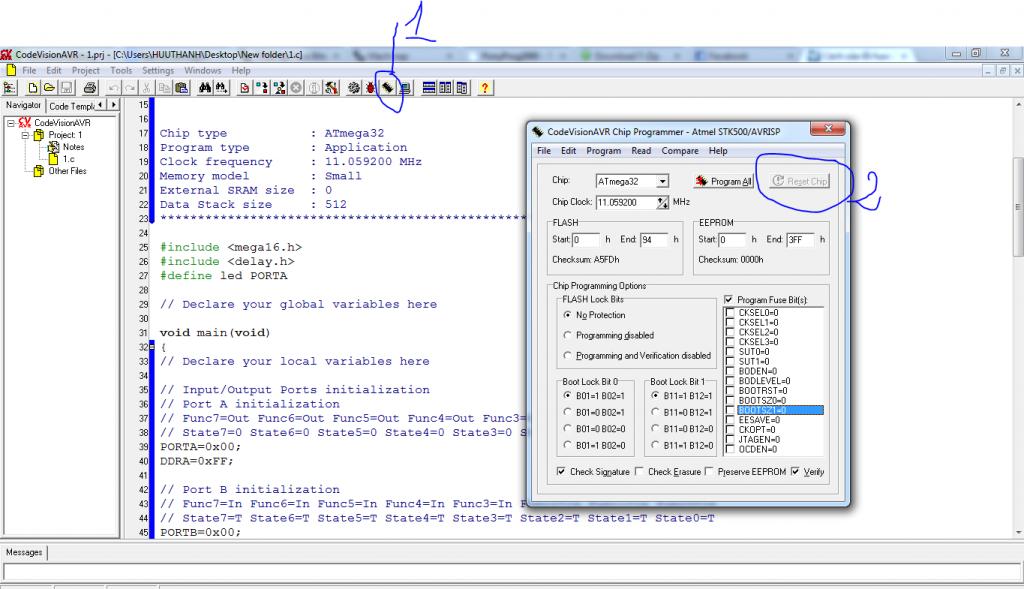
Task: Collapse the Project: 1 tree node
Action: (25, 135)
